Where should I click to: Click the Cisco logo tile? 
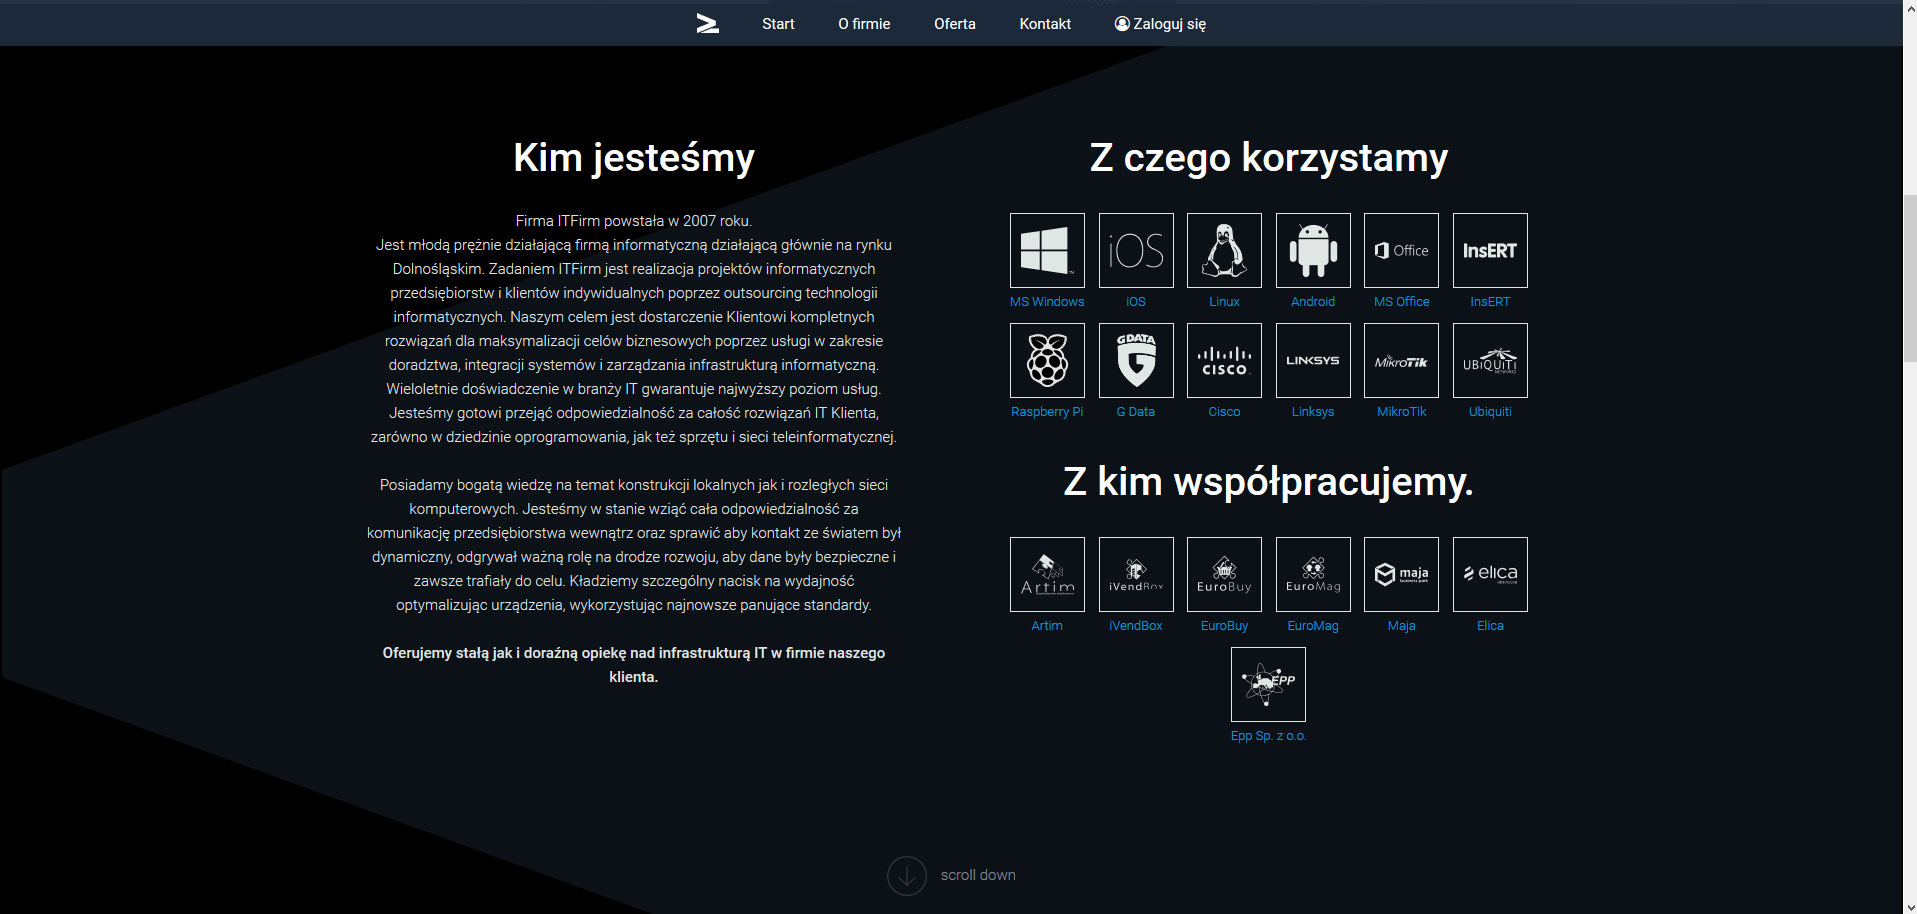(1224, 360)
